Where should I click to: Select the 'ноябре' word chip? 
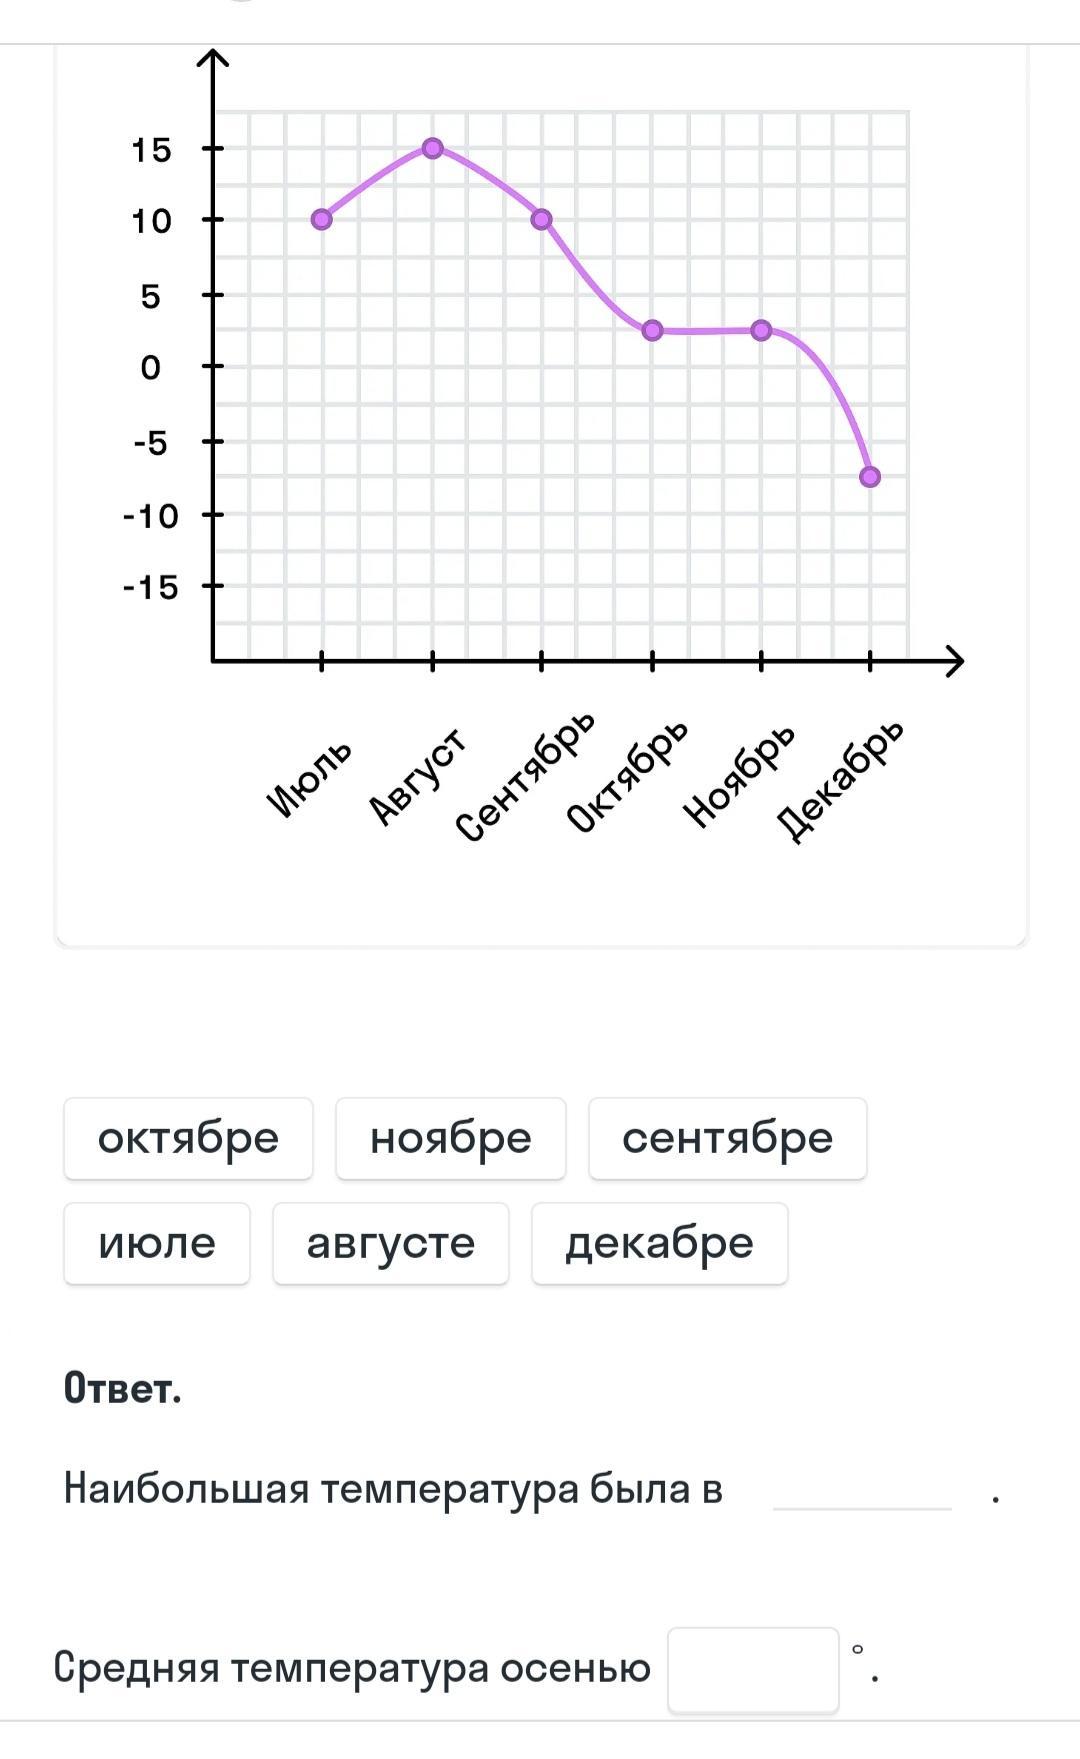coord(450,1139)
